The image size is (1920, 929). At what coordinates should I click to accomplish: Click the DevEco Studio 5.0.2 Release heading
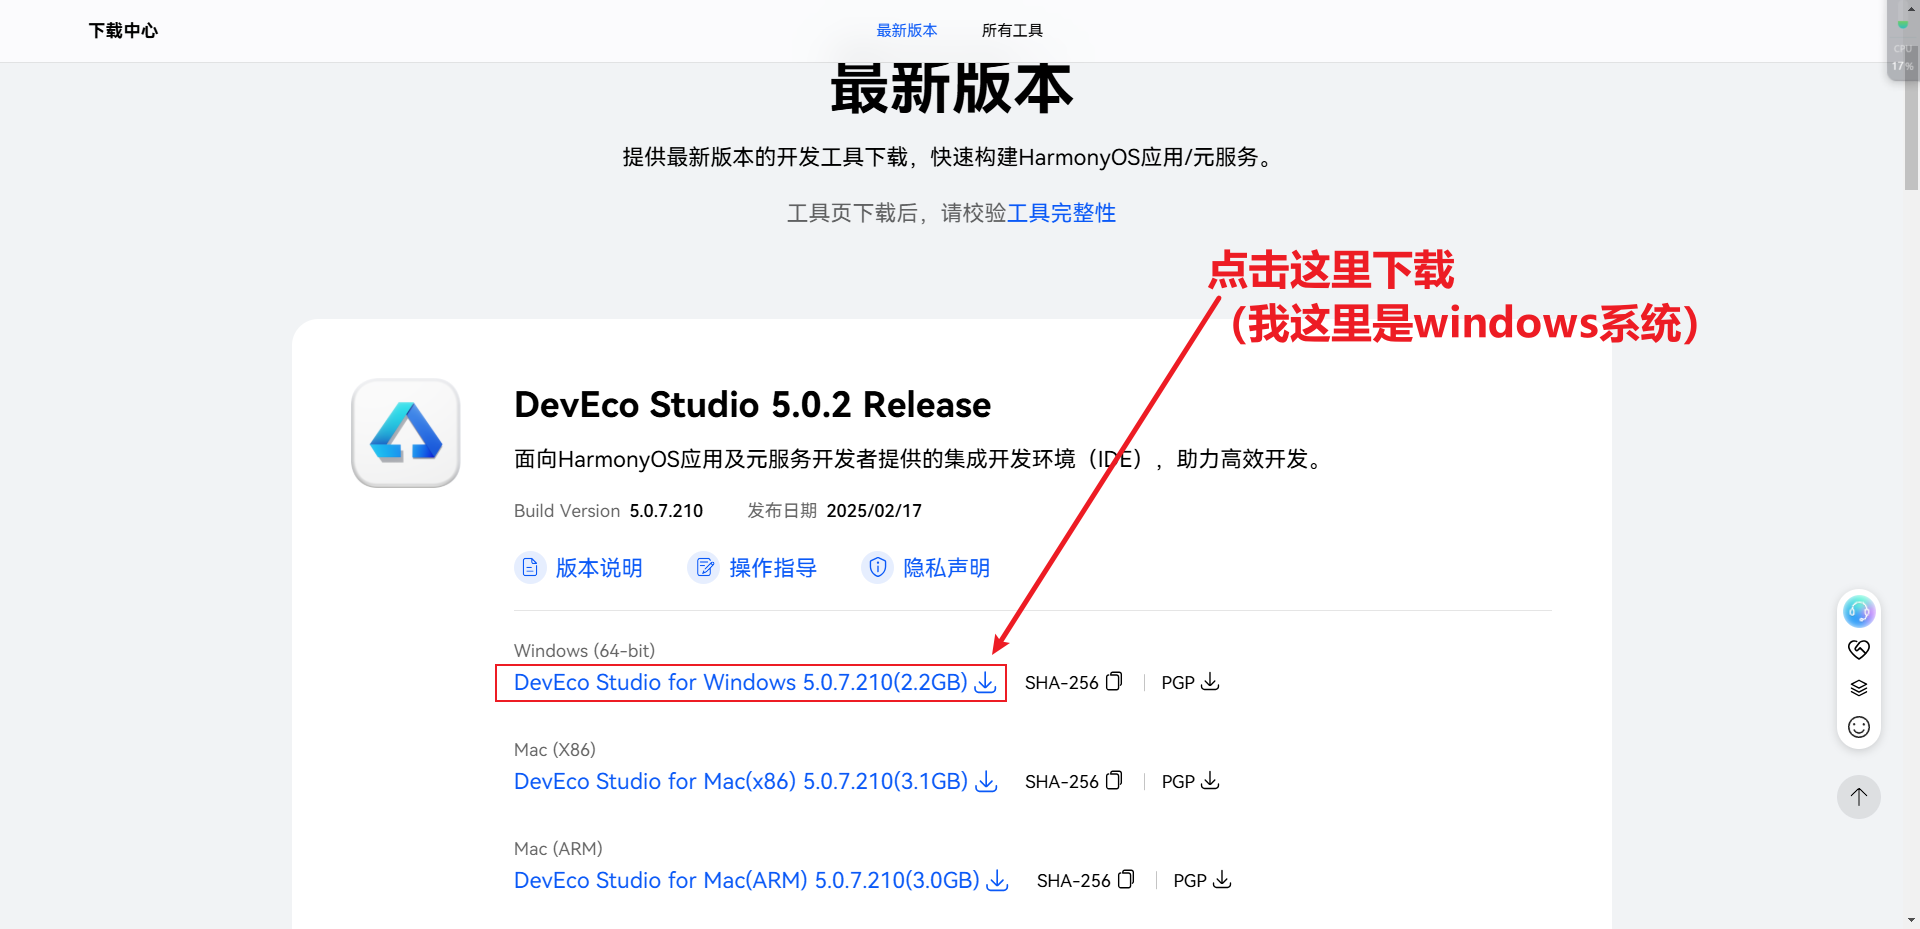752,405
